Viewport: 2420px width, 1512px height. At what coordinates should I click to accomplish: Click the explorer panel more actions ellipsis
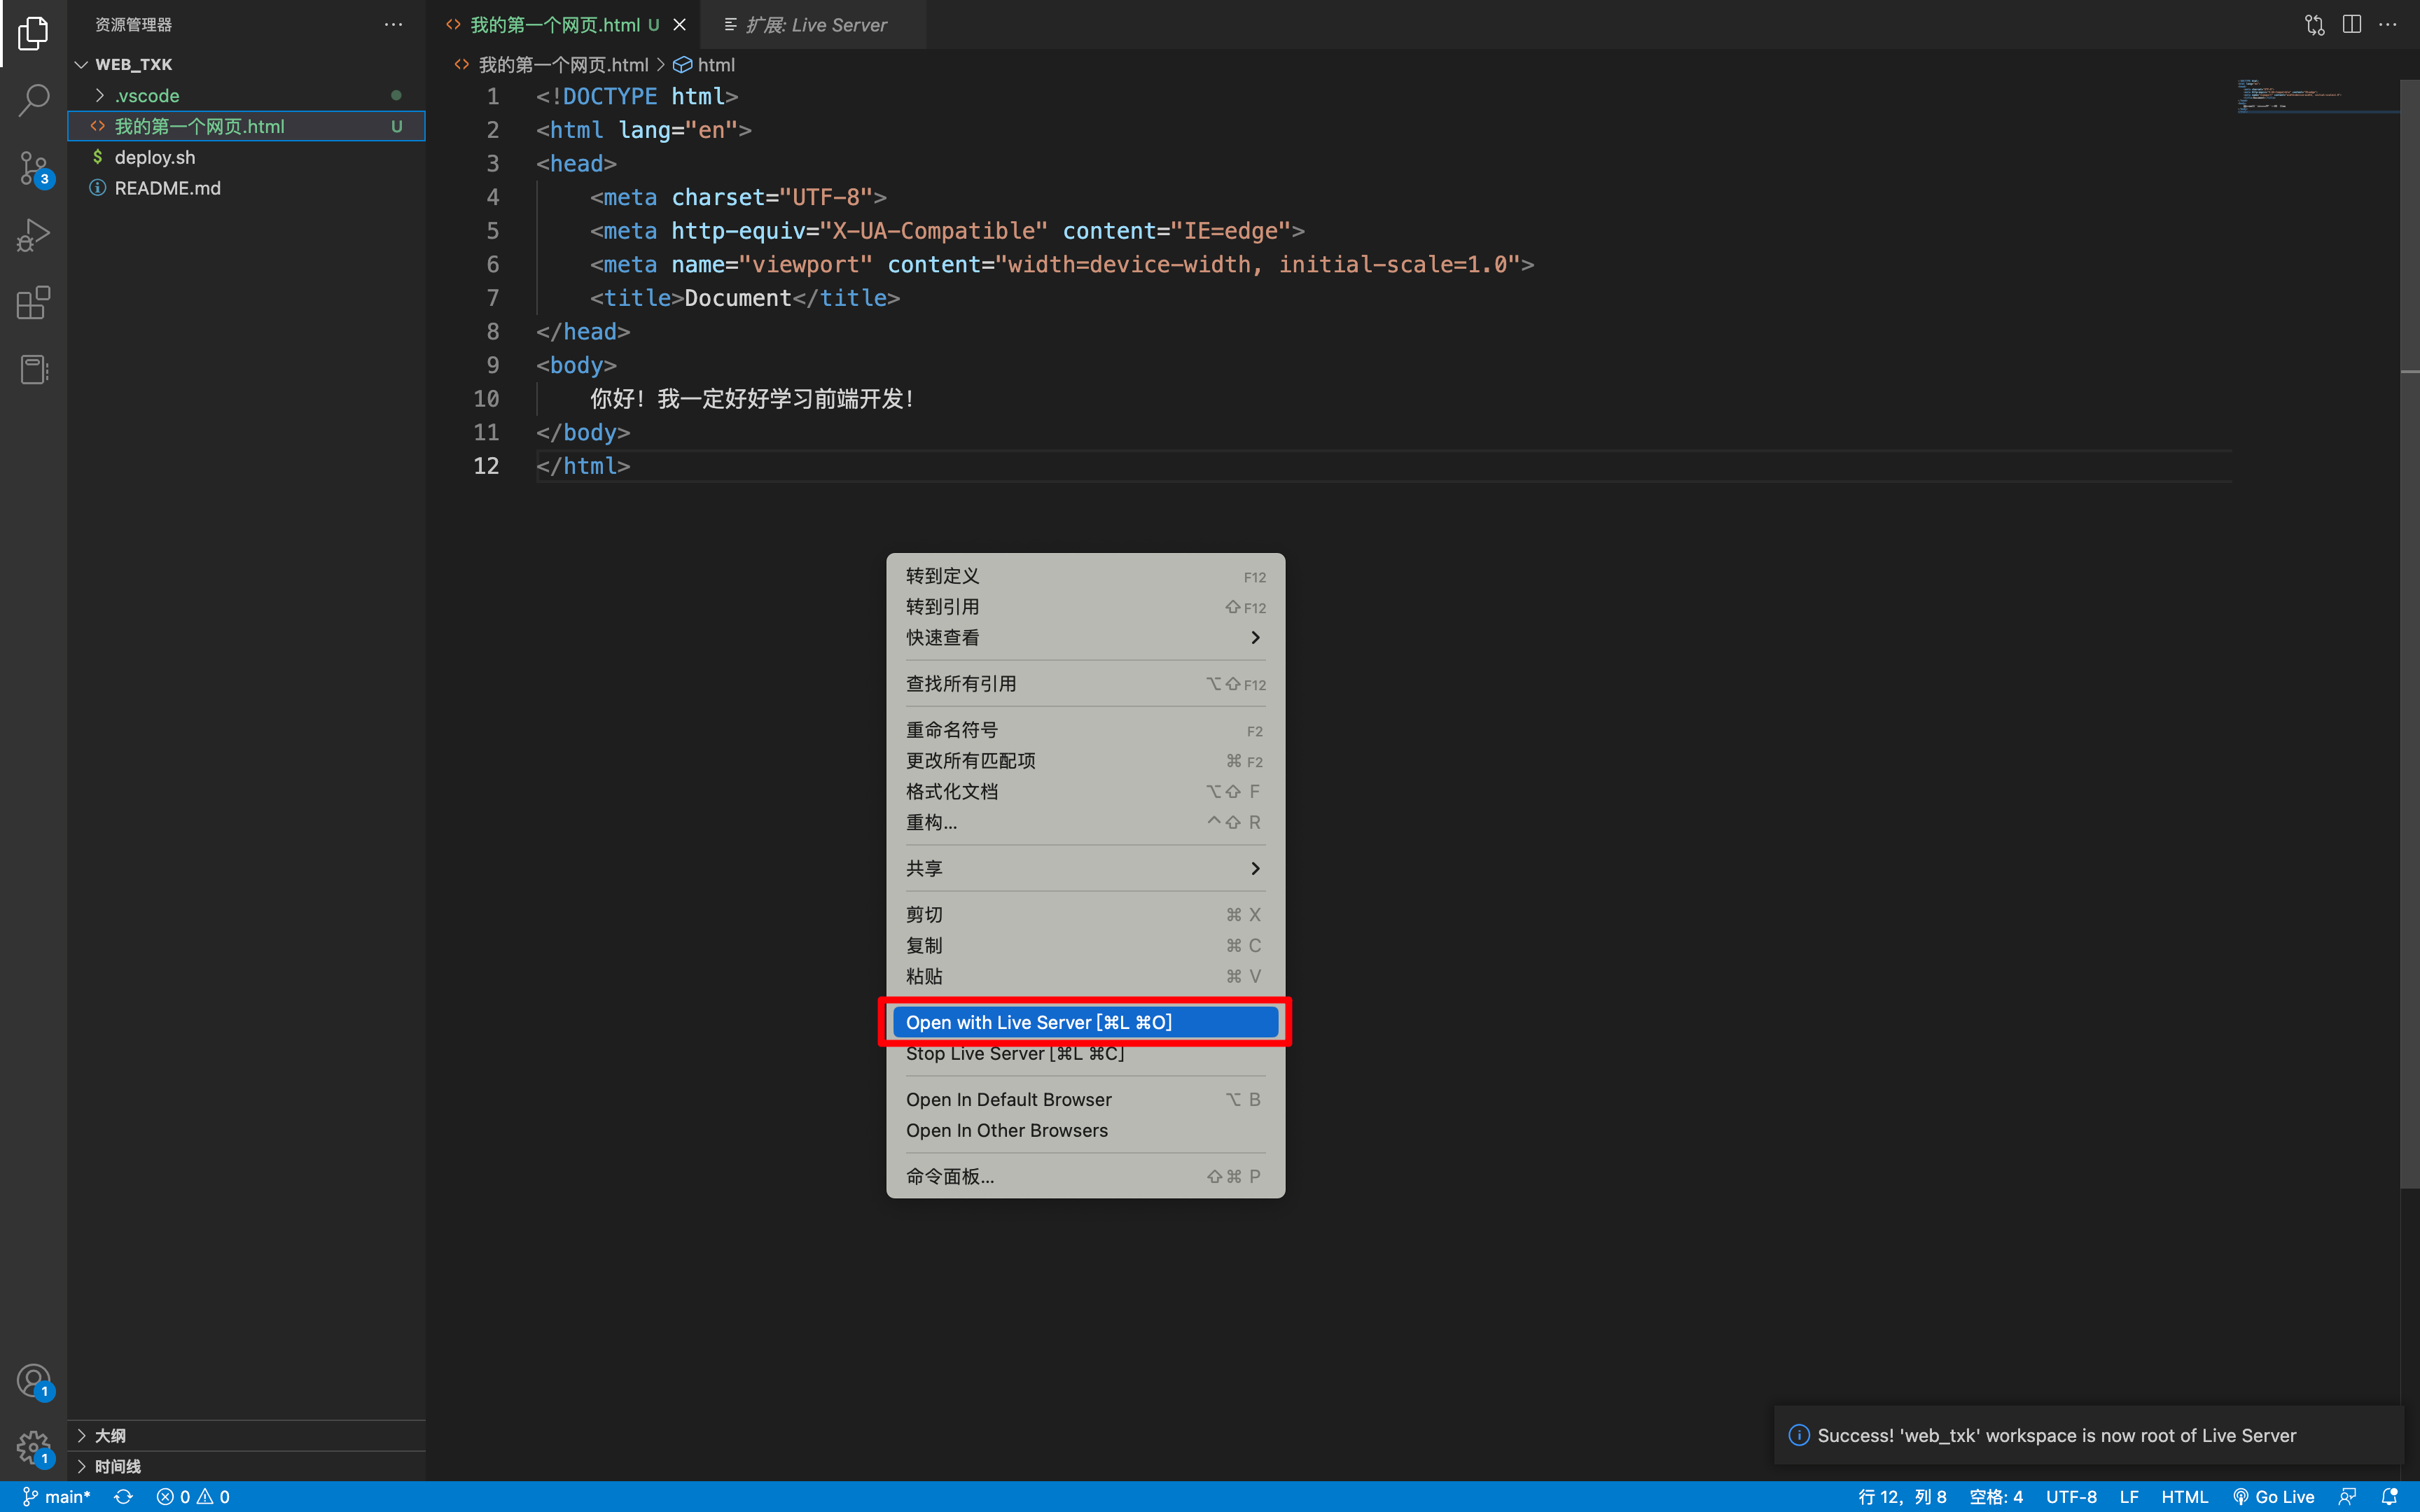[x=393, y=24]
